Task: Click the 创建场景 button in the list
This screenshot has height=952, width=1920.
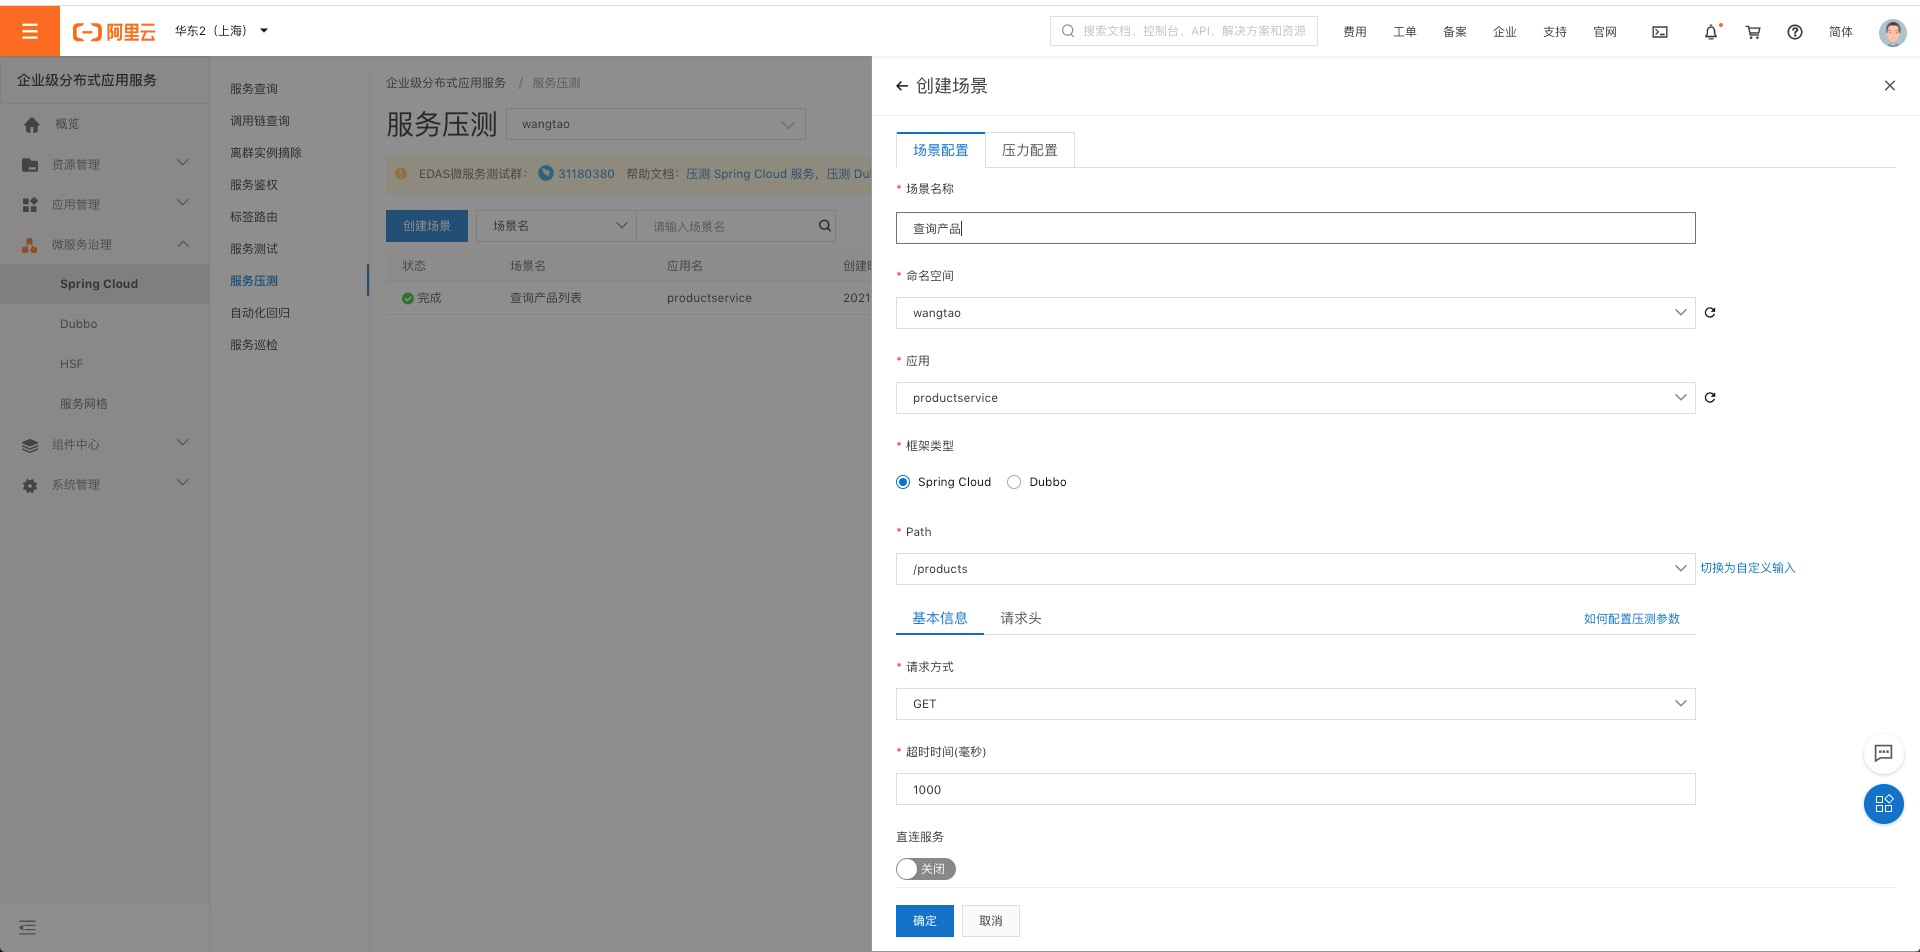Action: pos(427,226)
